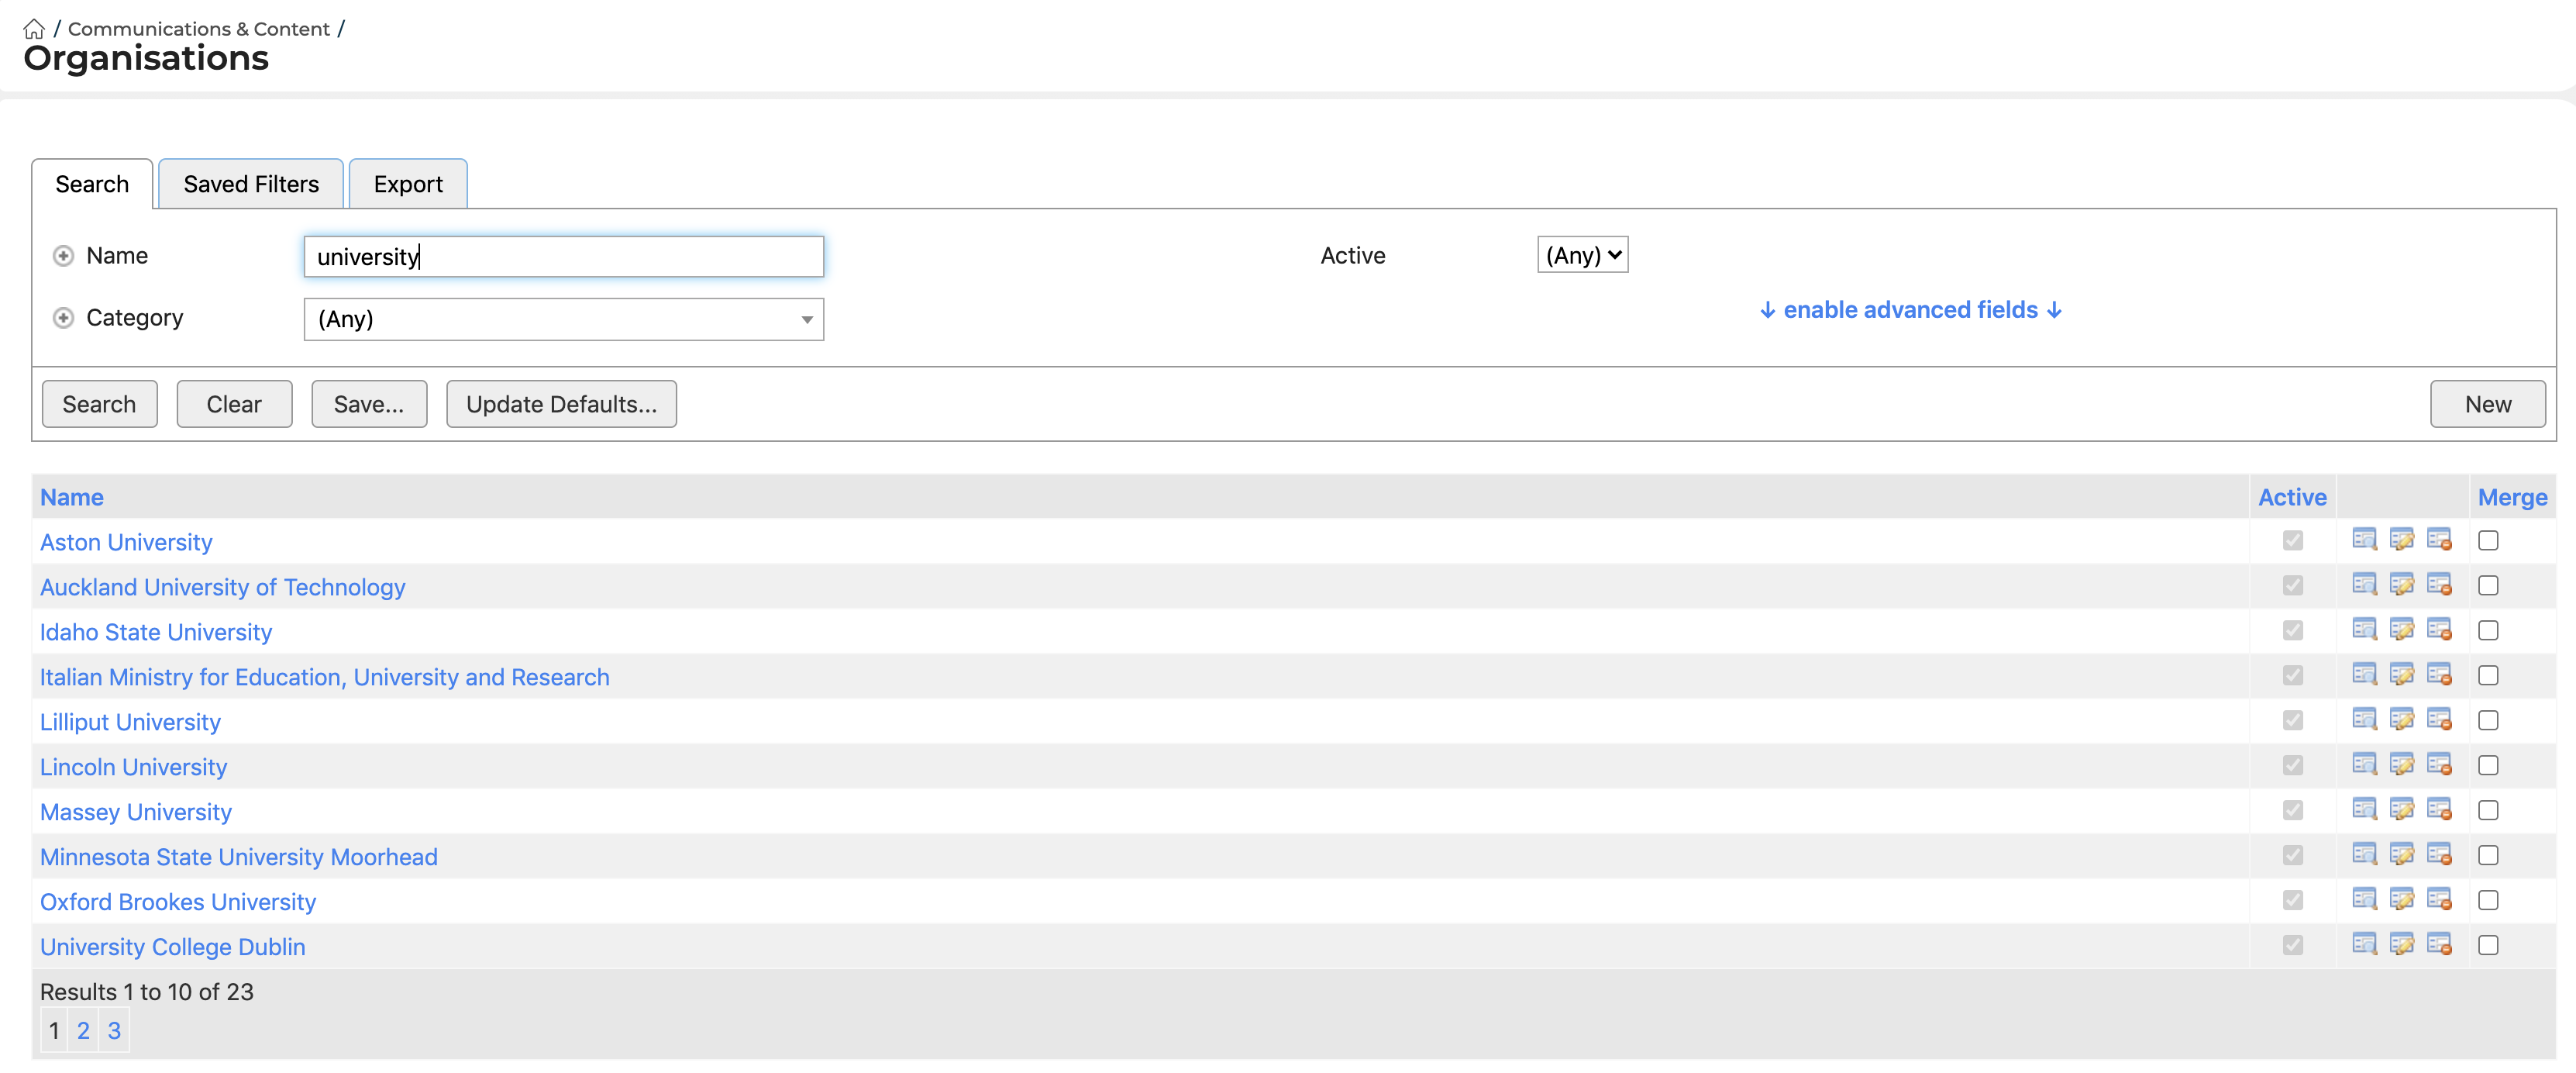Select the merge checkbox for Lincoln University
The width and height of the screenshot is (2576, 1073).
2488,766
